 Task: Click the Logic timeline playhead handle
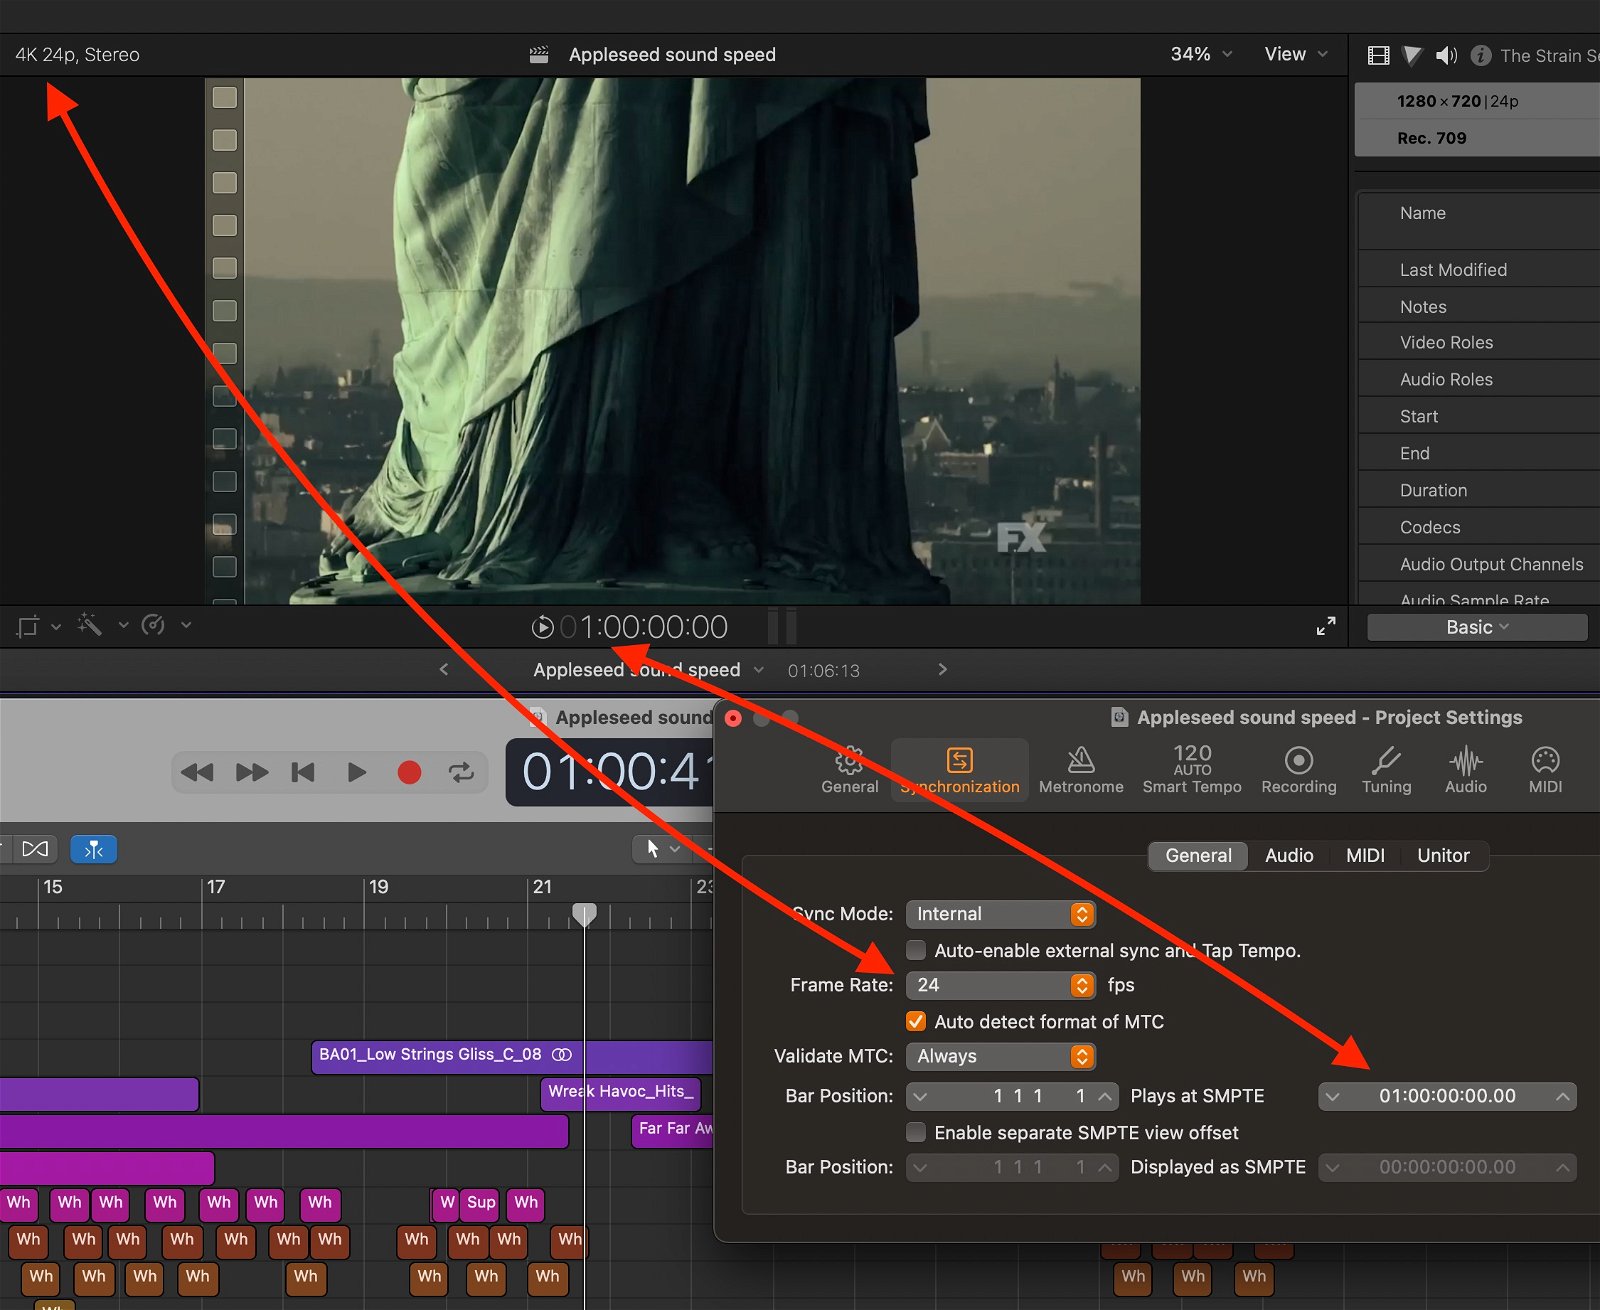point(584,913)
